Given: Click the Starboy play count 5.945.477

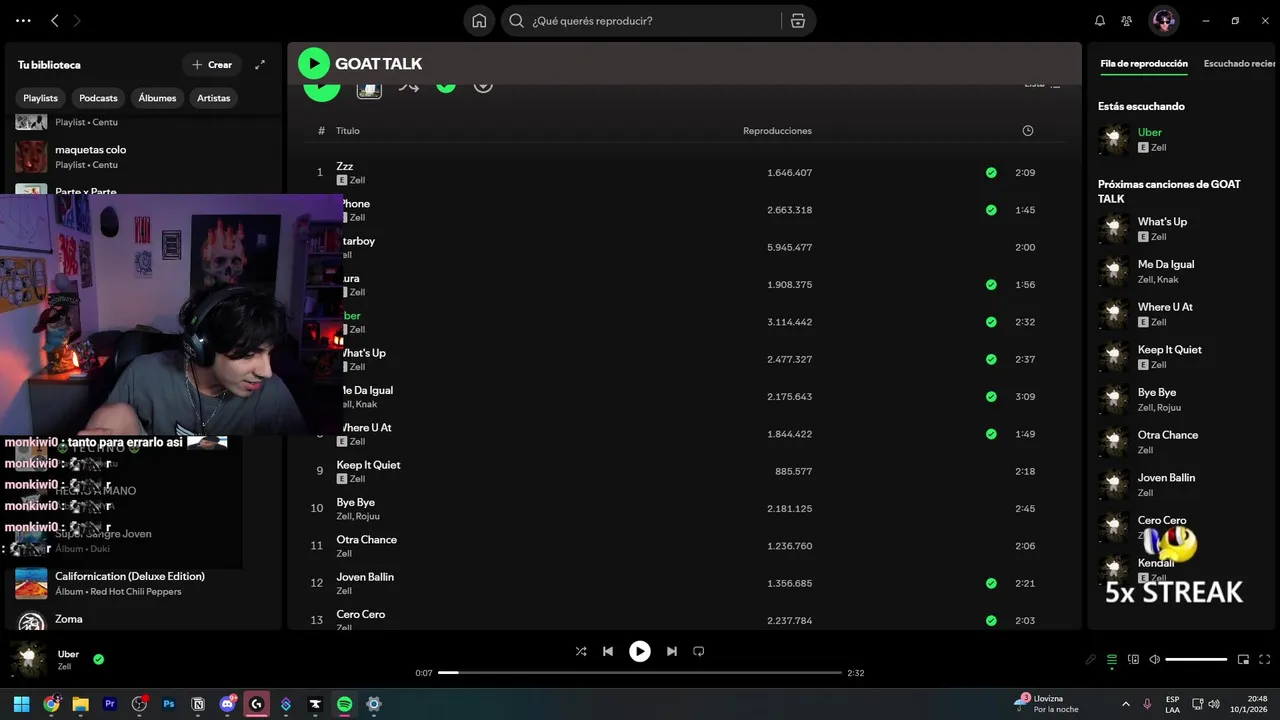Looking at the screenshot, I should [x=789, y=248].
